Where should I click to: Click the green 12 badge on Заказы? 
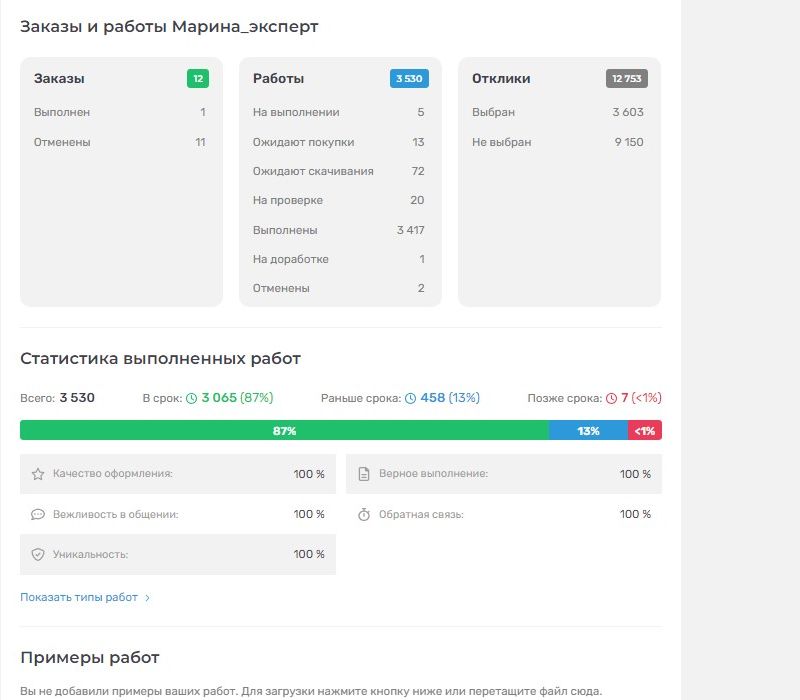[197, 78]
